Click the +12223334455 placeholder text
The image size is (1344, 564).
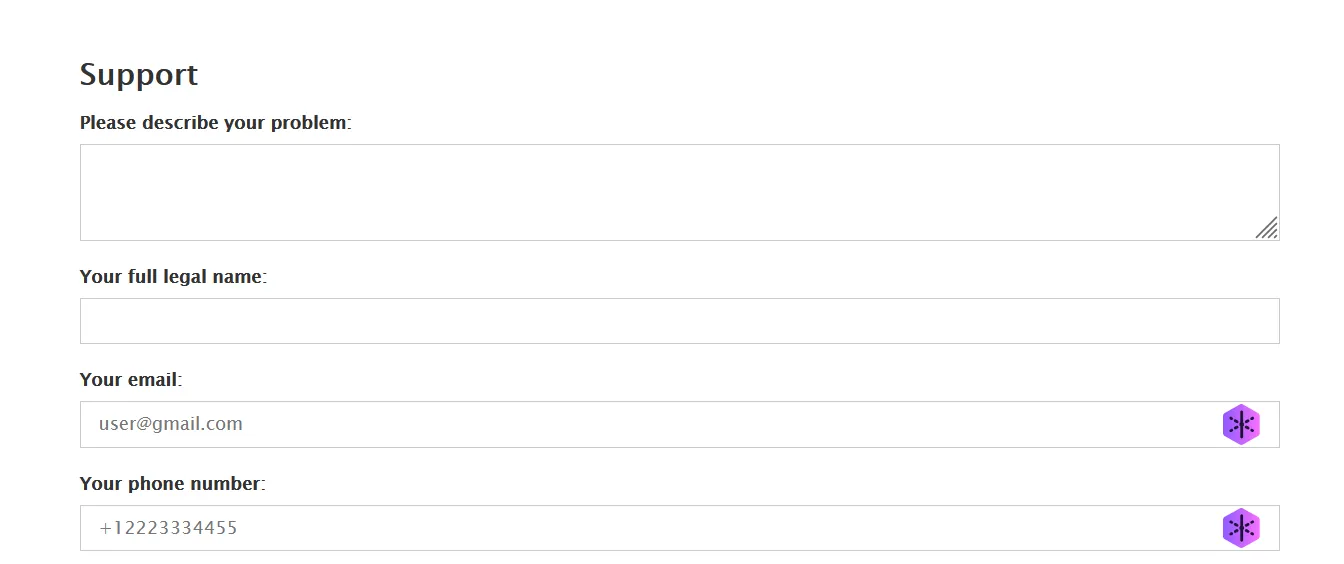click(x=168, y=528)
